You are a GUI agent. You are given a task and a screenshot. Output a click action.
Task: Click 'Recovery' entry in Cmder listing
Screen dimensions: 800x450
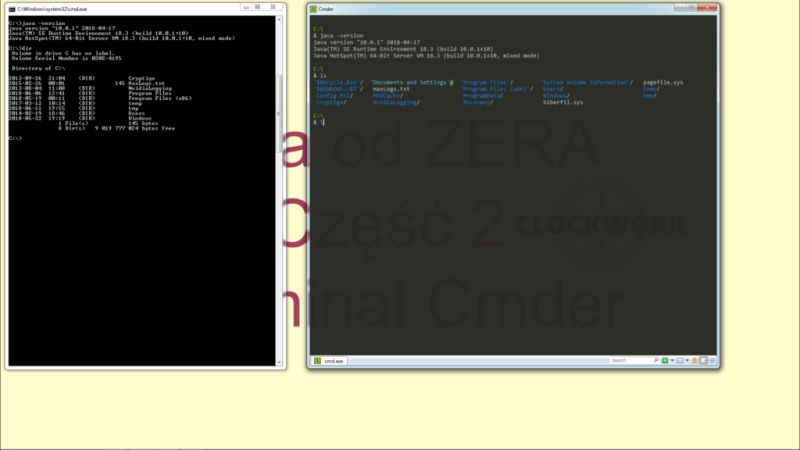coord(478,102)
